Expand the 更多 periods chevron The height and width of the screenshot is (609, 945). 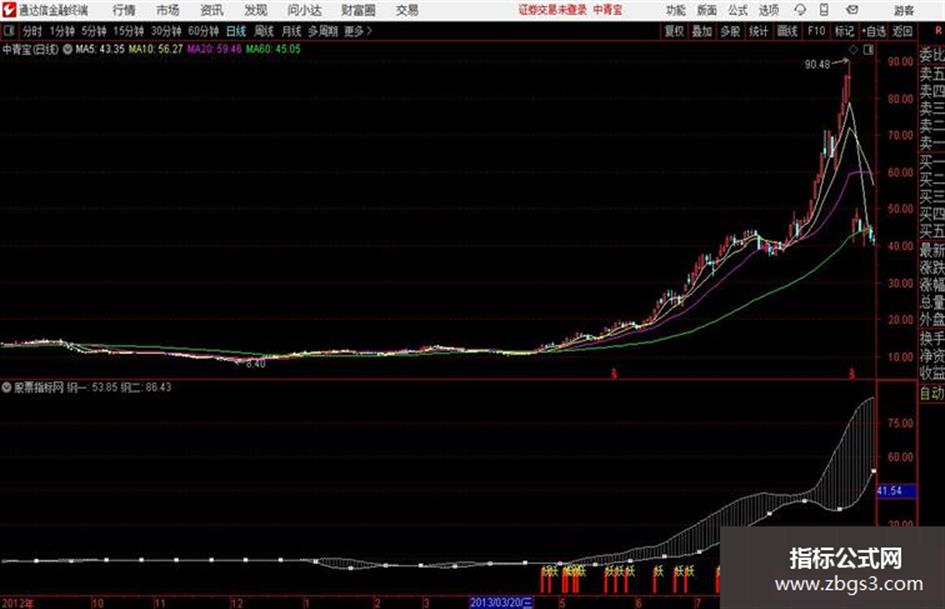coord(358,31)
